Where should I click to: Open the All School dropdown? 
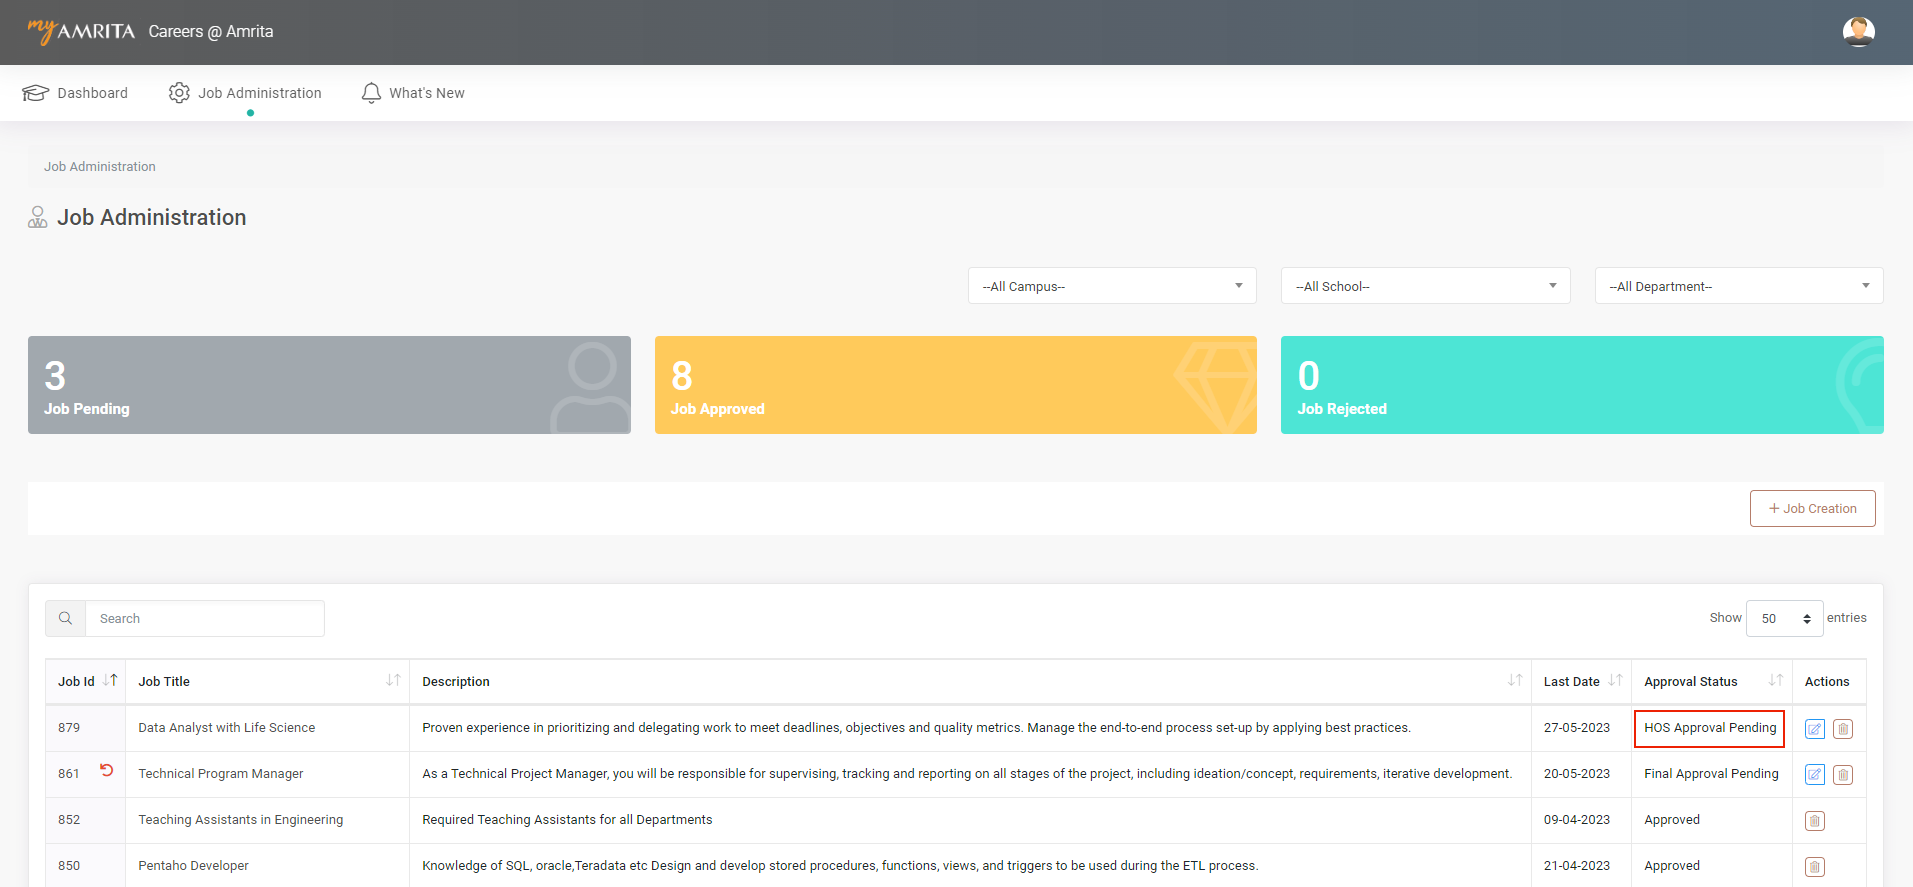pyautogui.click(x=1424, y=286)
